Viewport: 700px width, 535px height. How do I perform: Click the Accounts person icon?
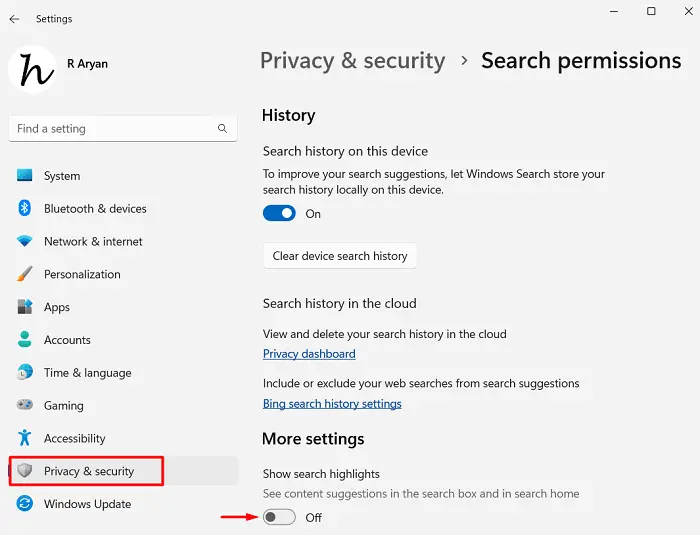[25, 340]
